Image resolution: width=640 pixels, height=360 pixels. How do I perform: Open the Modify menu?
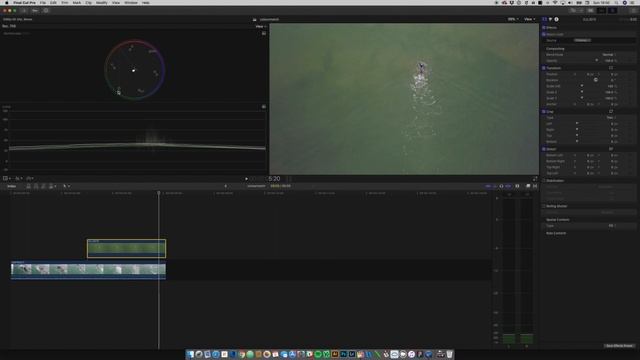click(101, 2)
